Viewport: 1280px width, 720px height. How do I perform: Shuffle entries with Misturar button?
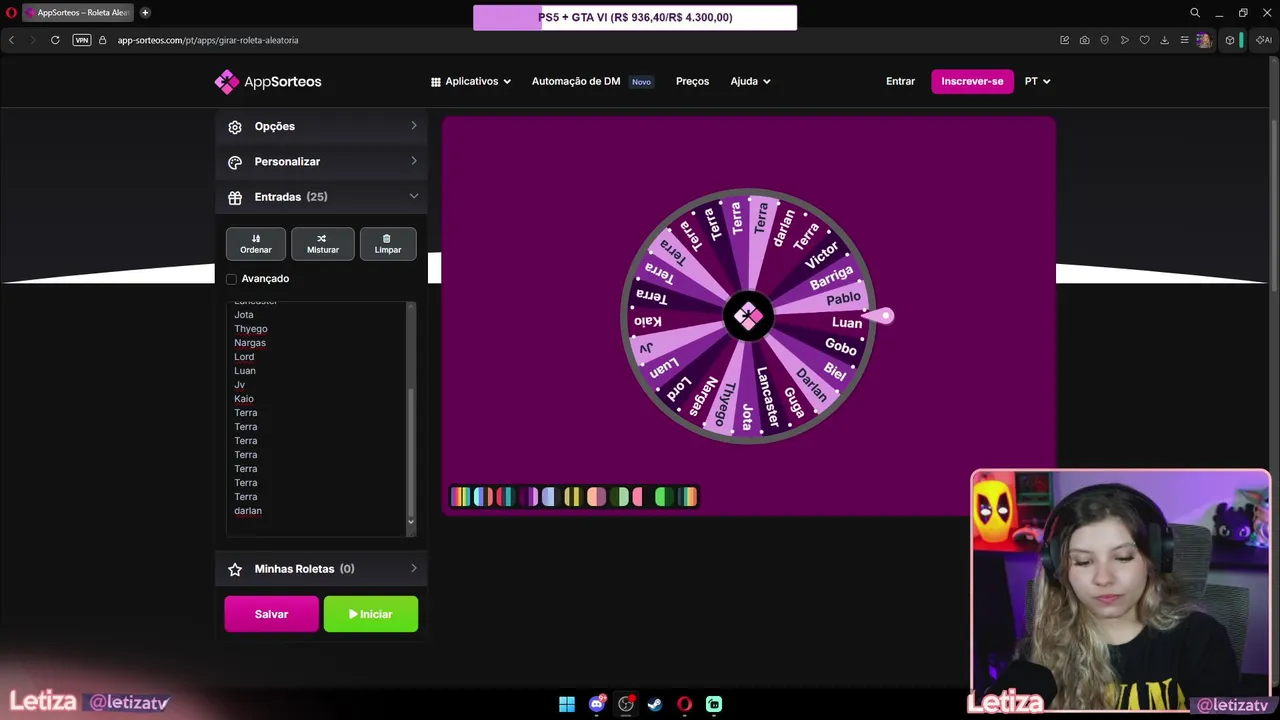323,243
